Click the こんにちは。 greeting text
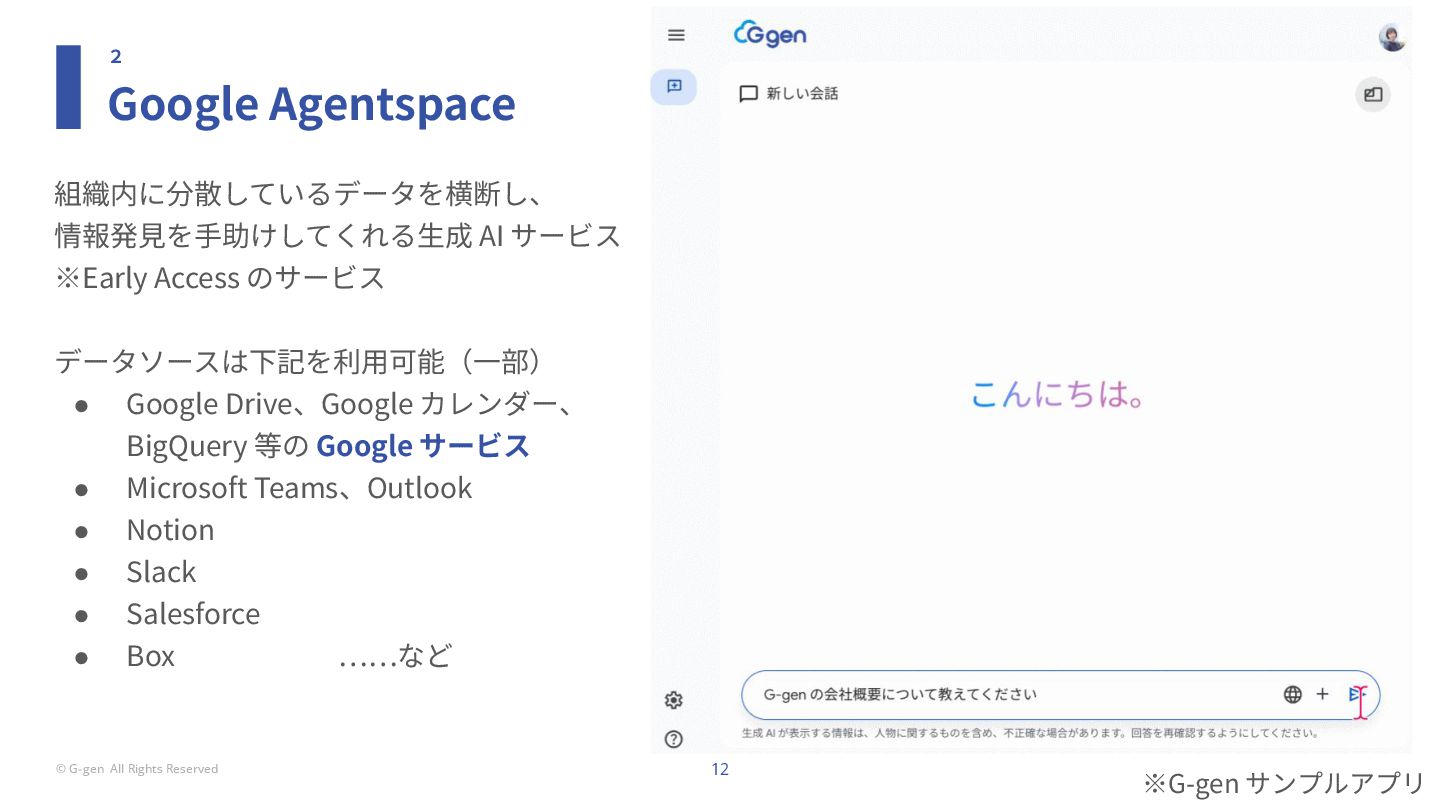The height and width of the screenshot is (810, 1440). (1058, 394)
